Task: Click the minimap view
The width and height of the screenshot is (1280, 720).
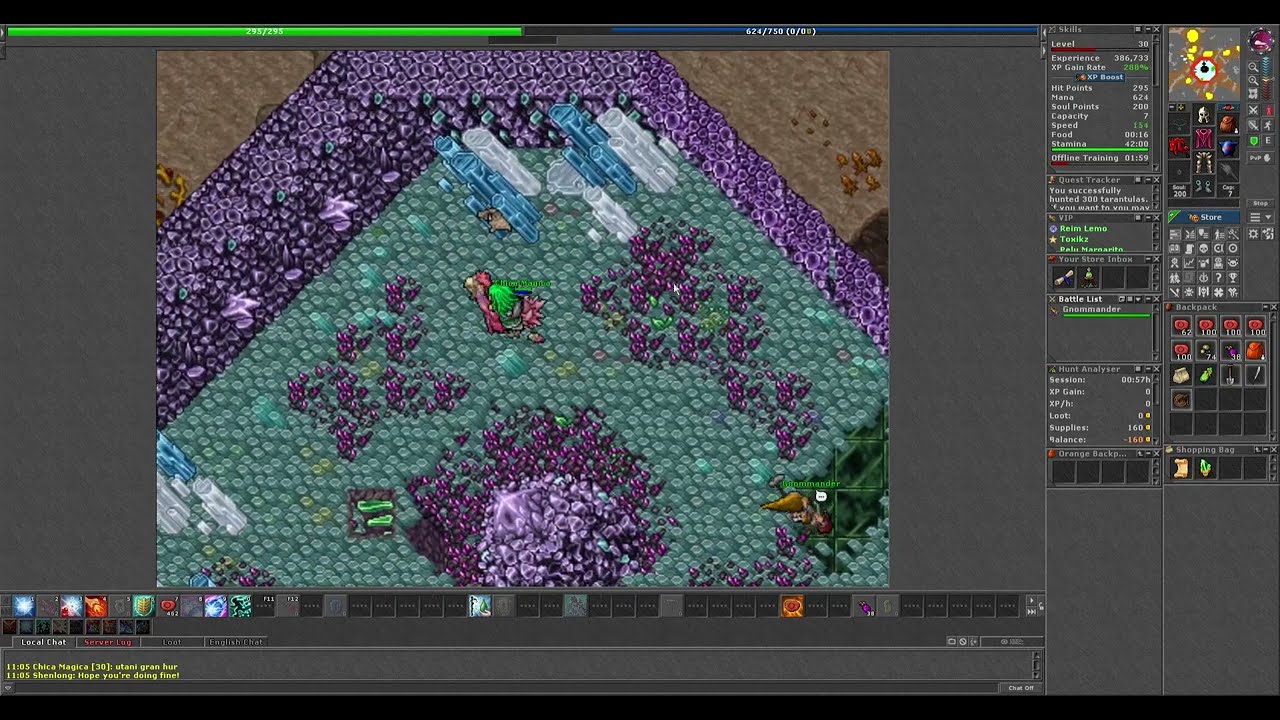Action: [x=1204, y=64]
